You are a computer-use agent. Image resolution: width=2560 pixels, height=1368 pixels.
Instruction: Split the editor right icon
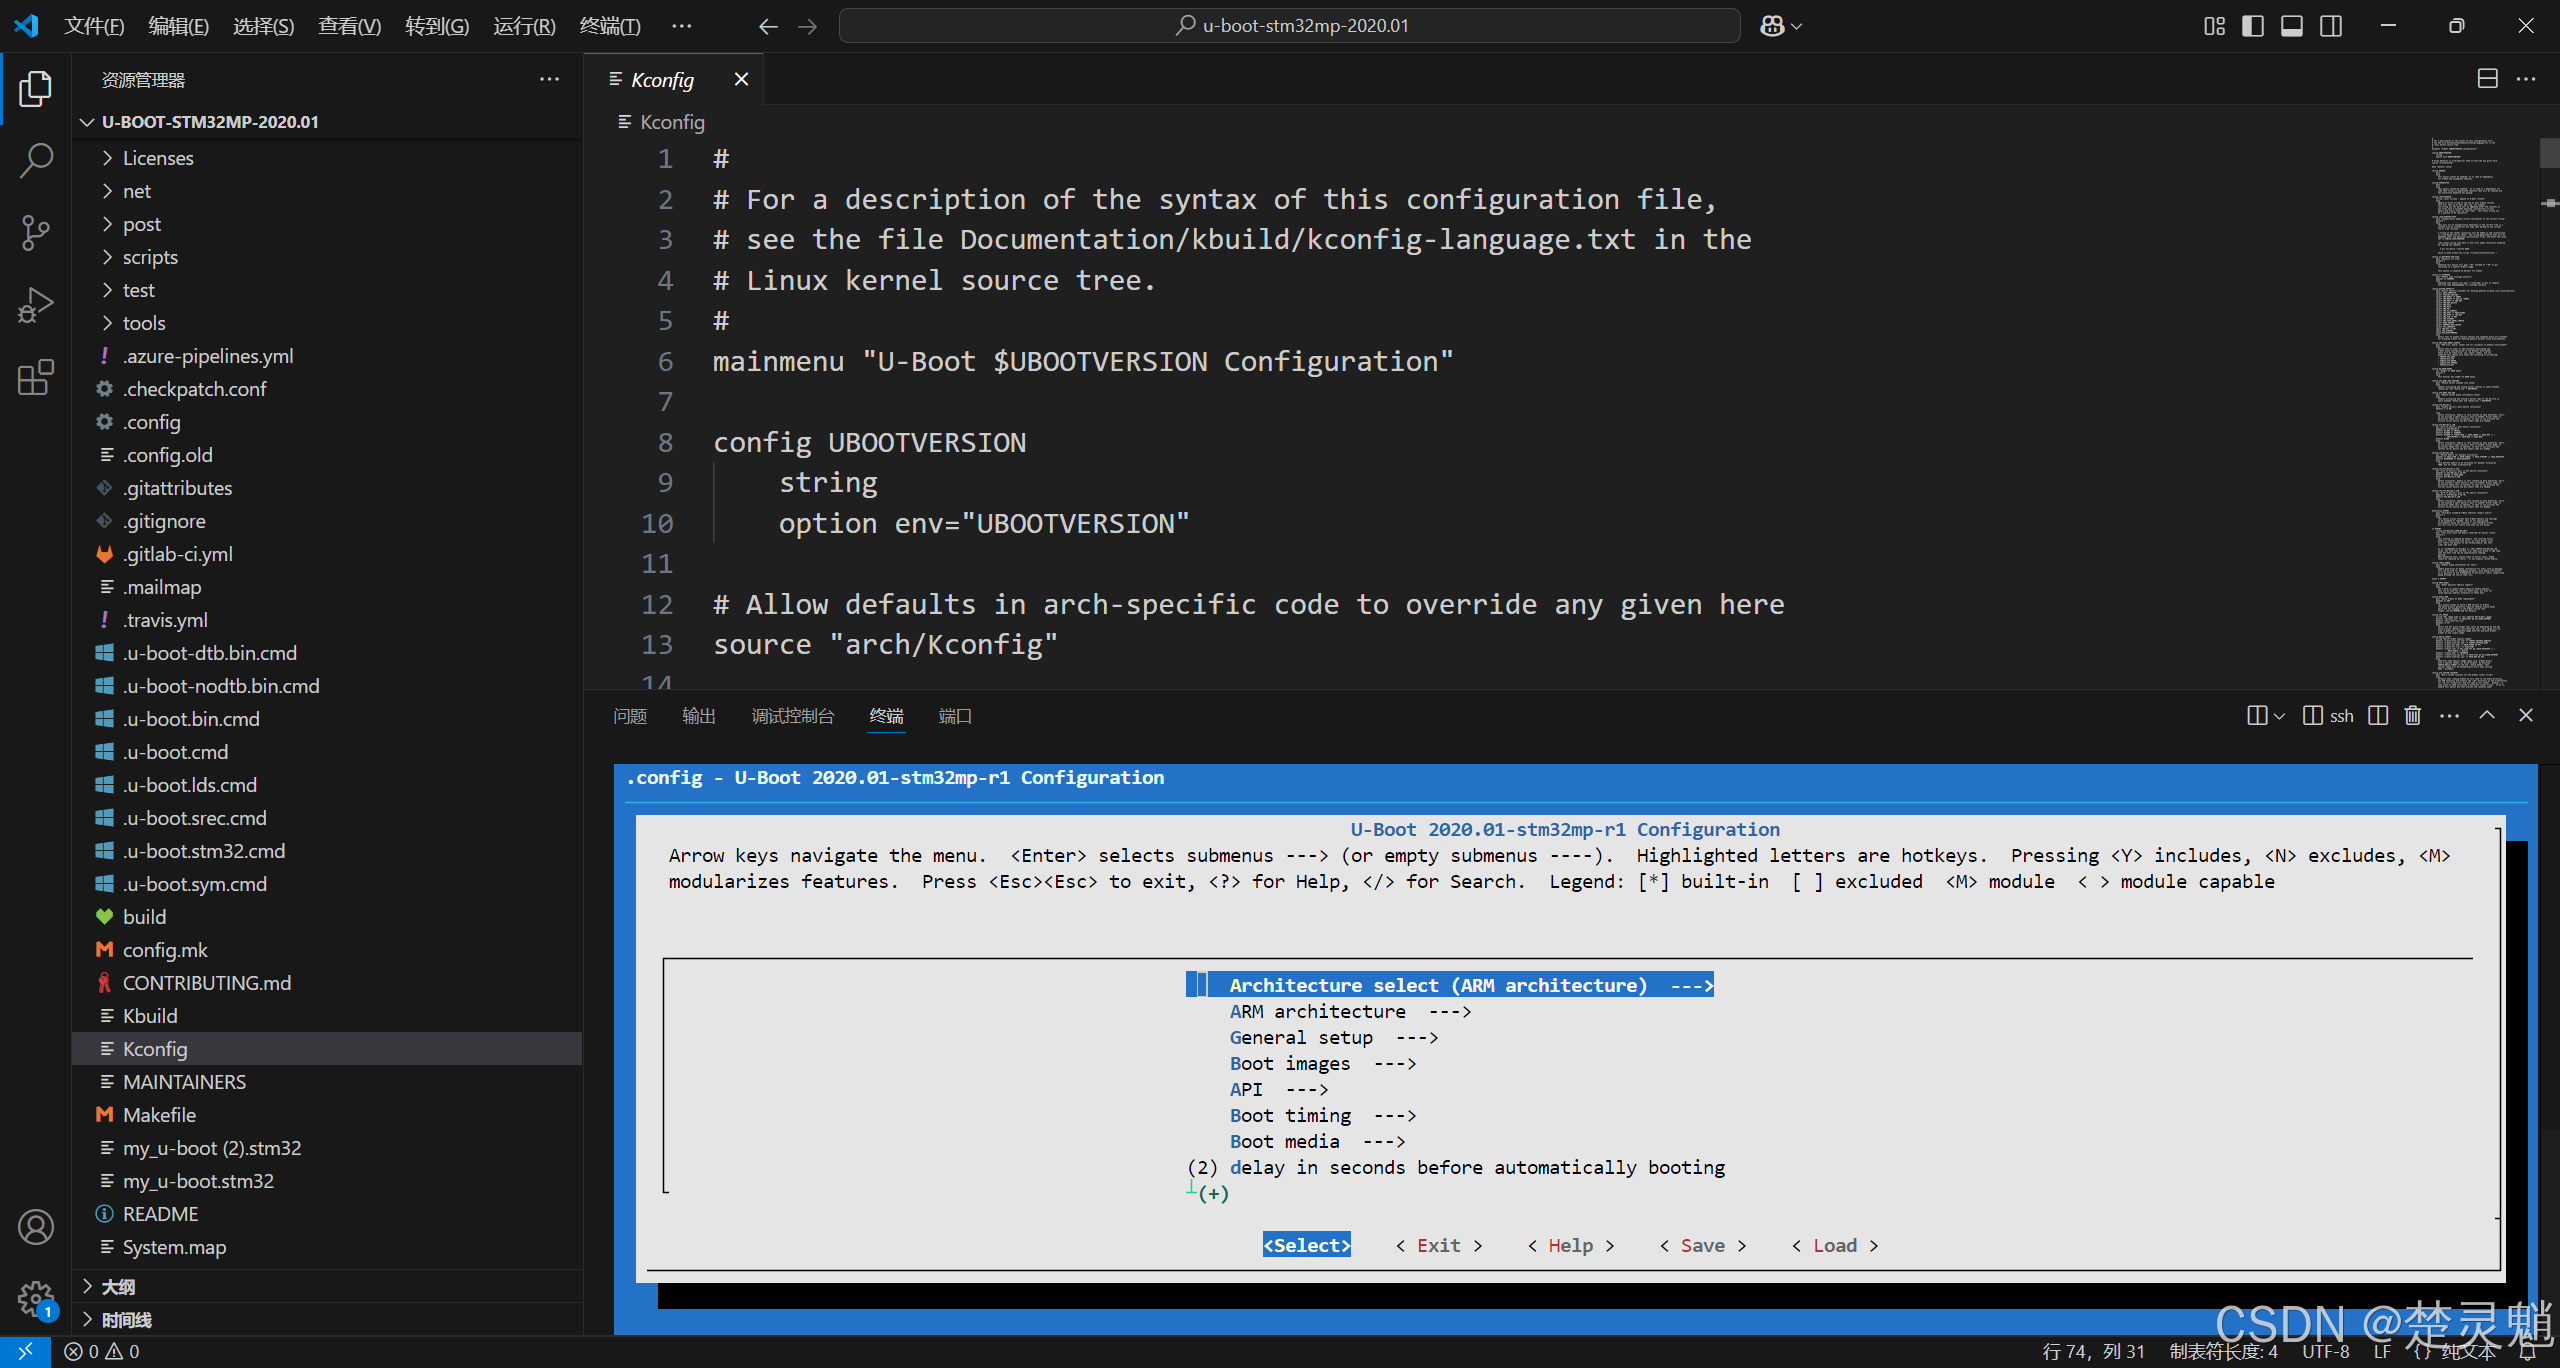pos(2488,79)
